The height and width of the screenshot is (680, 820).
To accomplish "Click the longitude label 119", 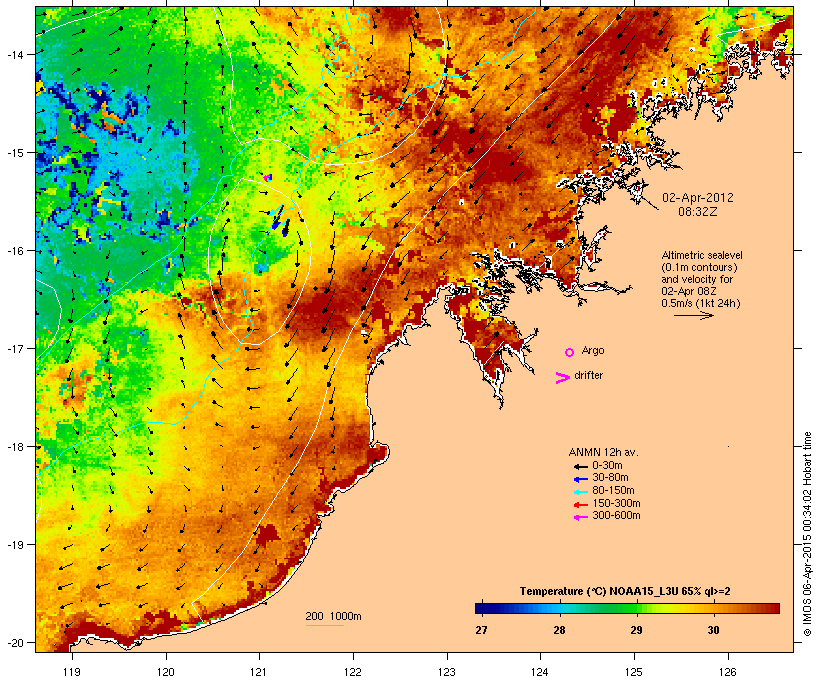I will coord(72,672).
